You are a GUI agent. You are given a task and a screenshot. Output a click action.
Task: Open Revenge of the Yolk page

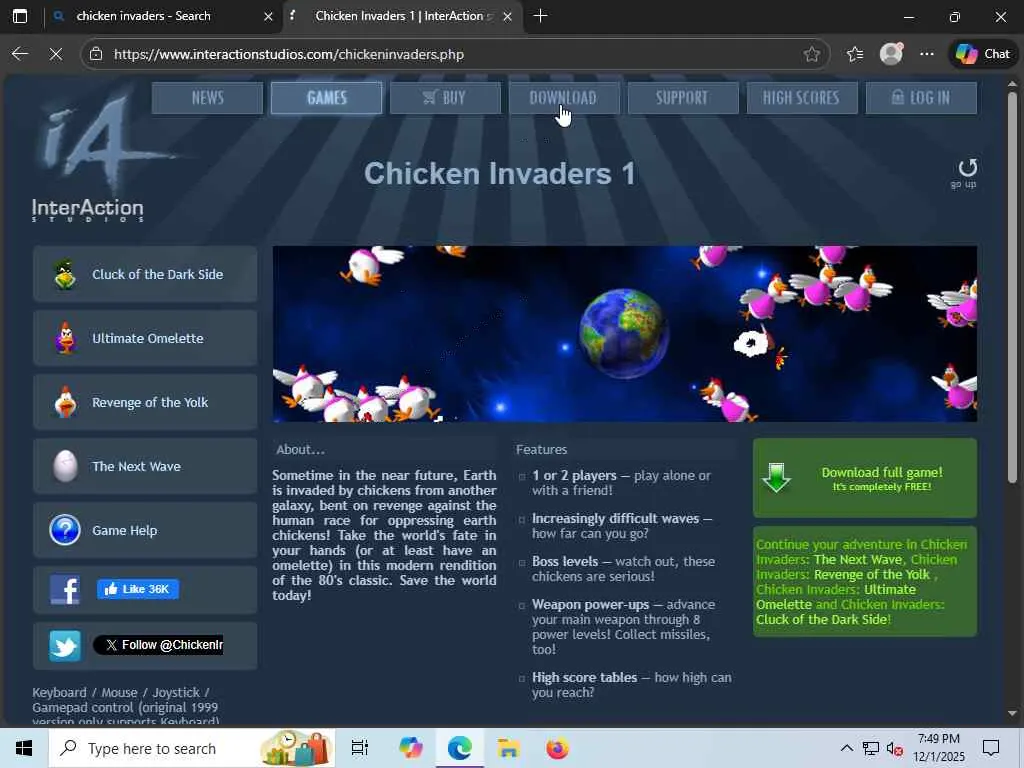coord(145,402)
